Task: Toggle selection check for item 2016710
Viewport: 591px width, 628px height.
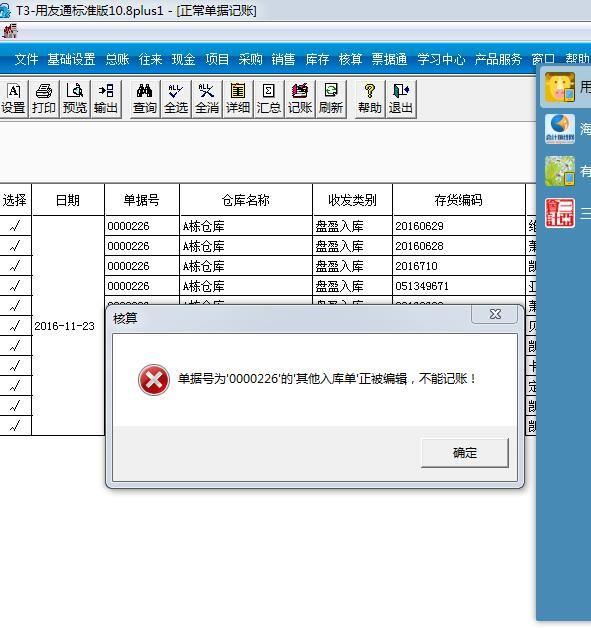Action: [15, 266]
